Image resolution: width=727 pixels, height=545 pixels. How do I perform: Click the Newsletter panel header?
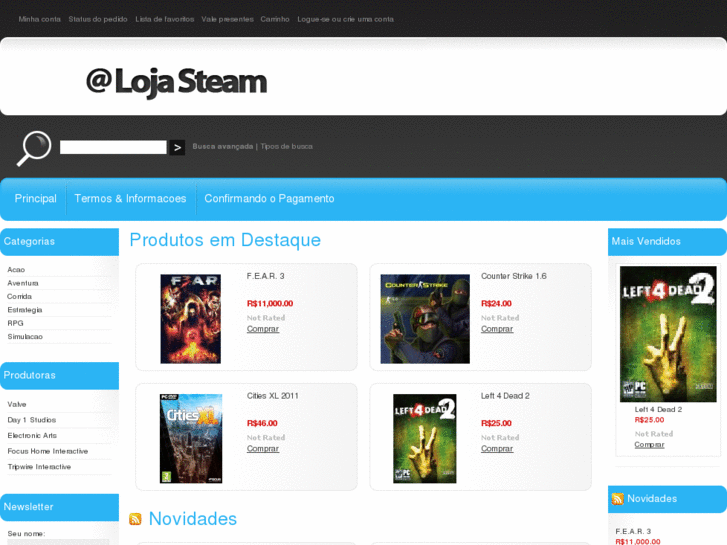click(59, 507)
